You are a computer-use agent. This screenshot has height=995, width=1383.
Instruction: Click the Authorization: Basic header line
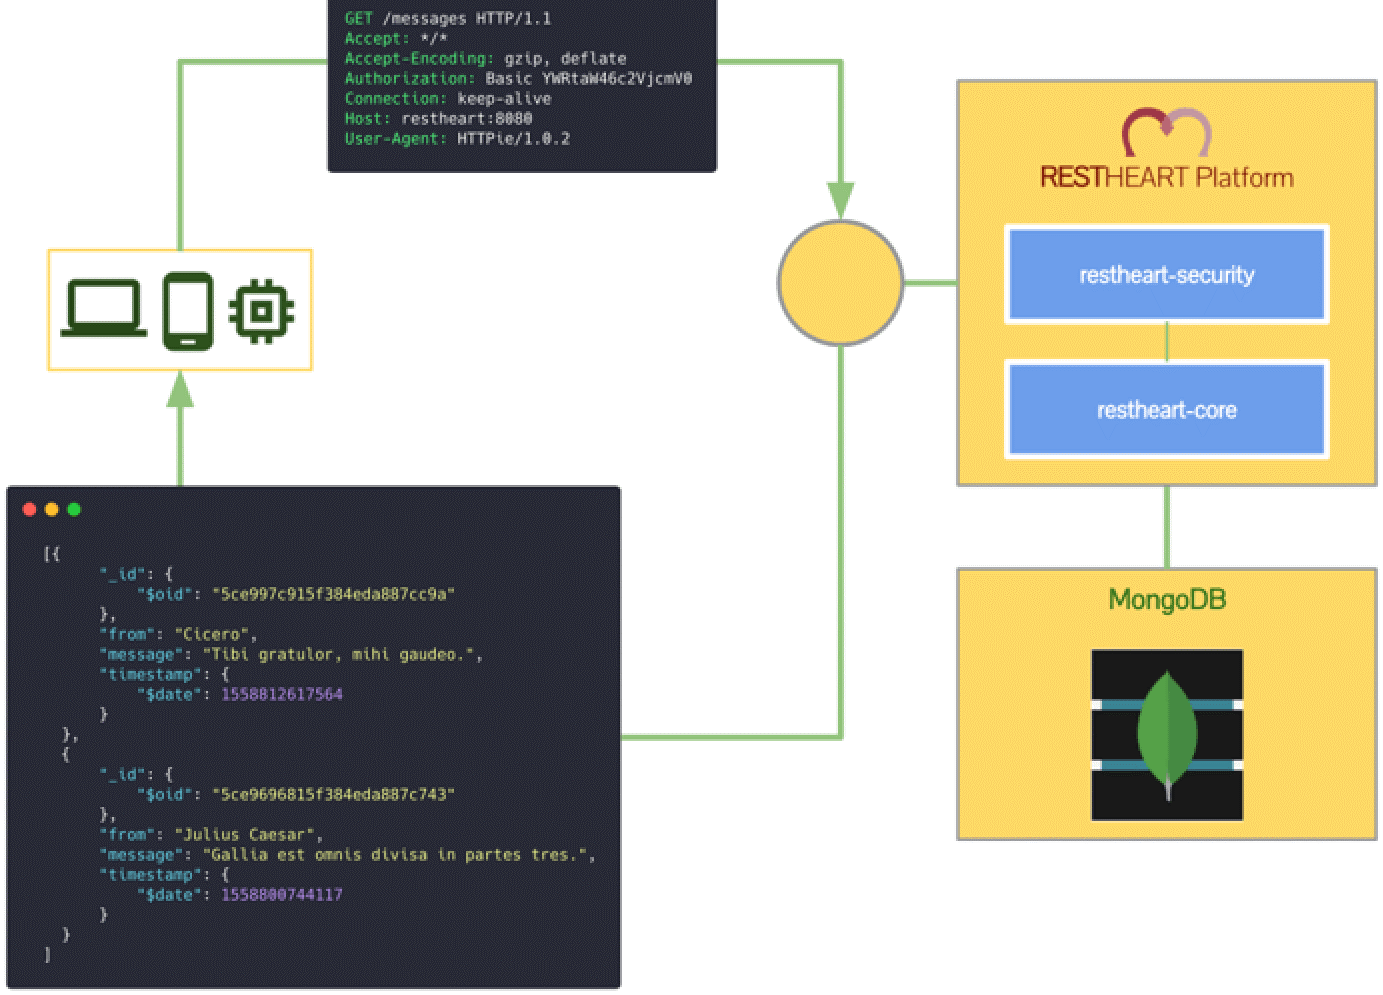coord(518,79)
